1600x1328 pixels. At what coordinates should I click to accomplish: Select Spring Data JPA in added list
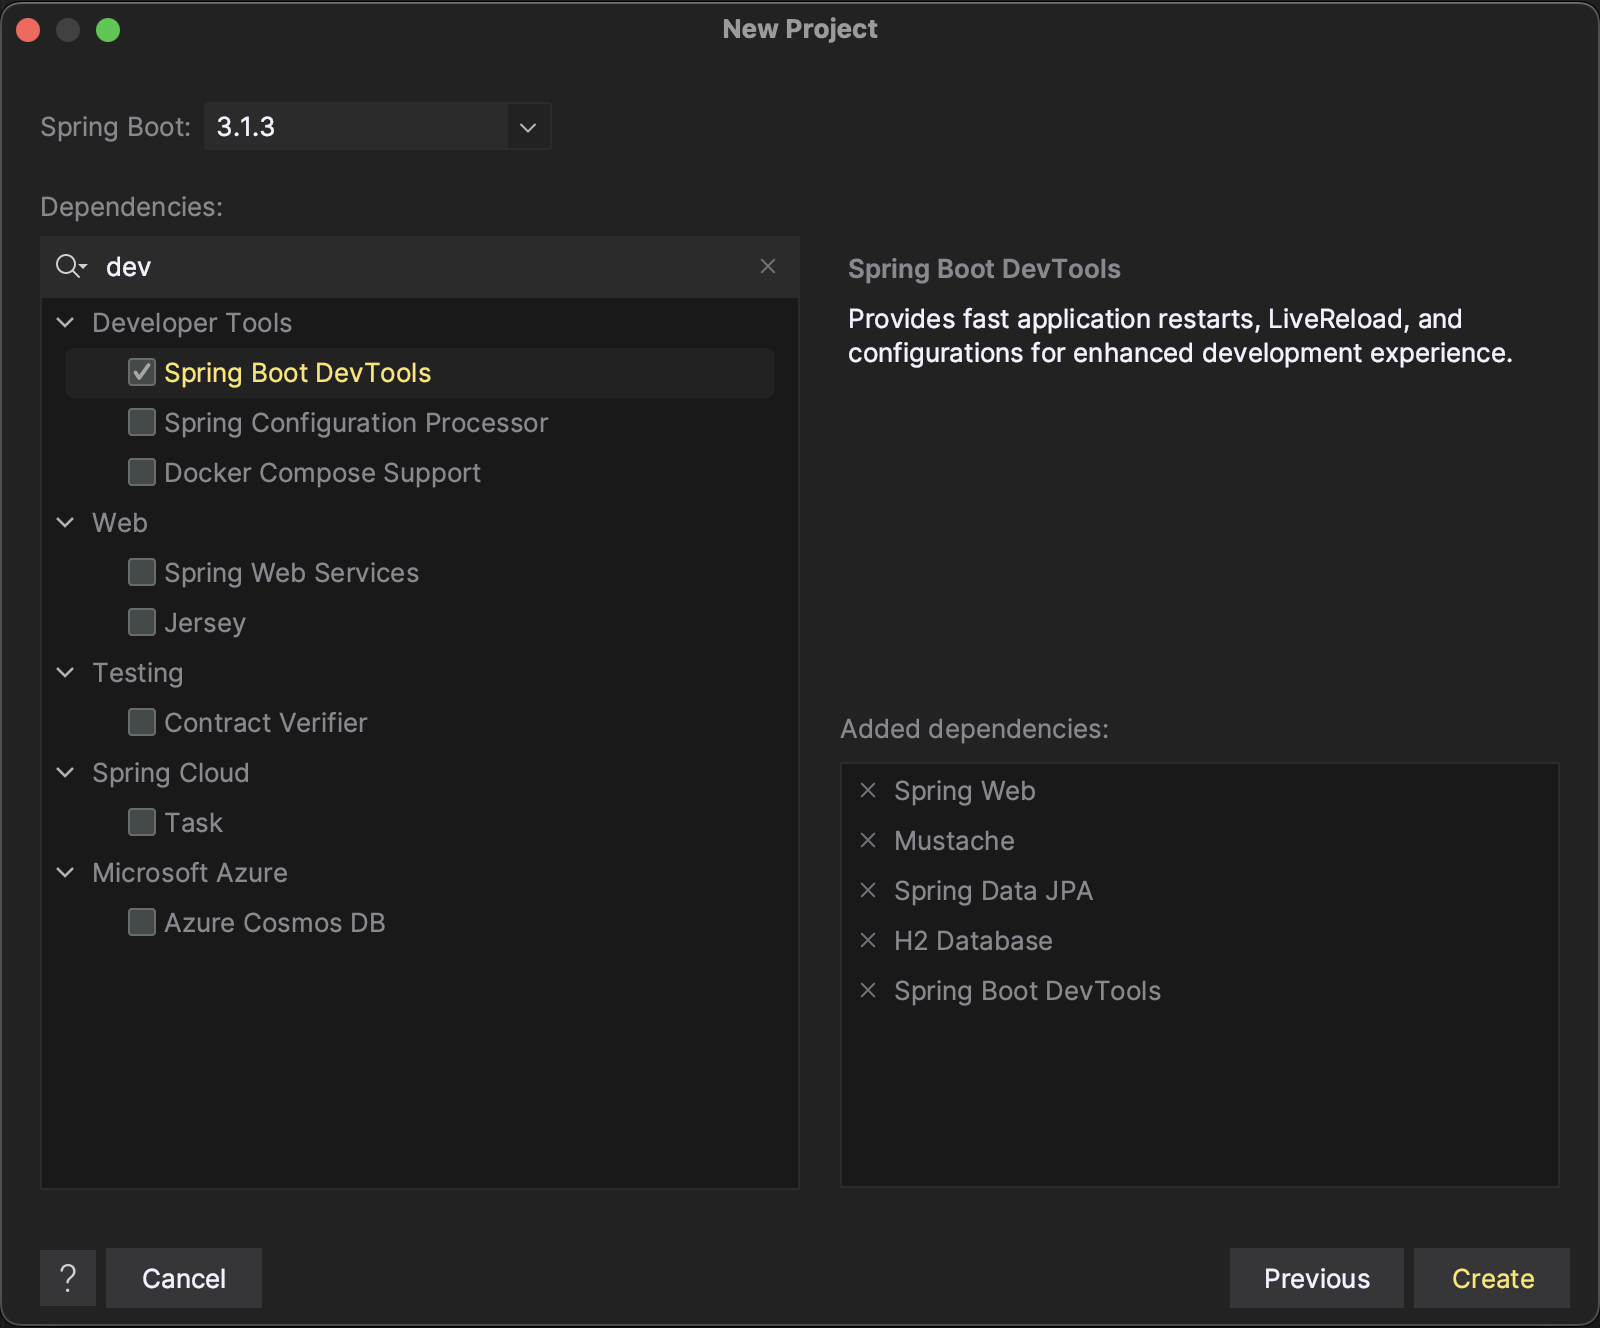tap(993, 891)
